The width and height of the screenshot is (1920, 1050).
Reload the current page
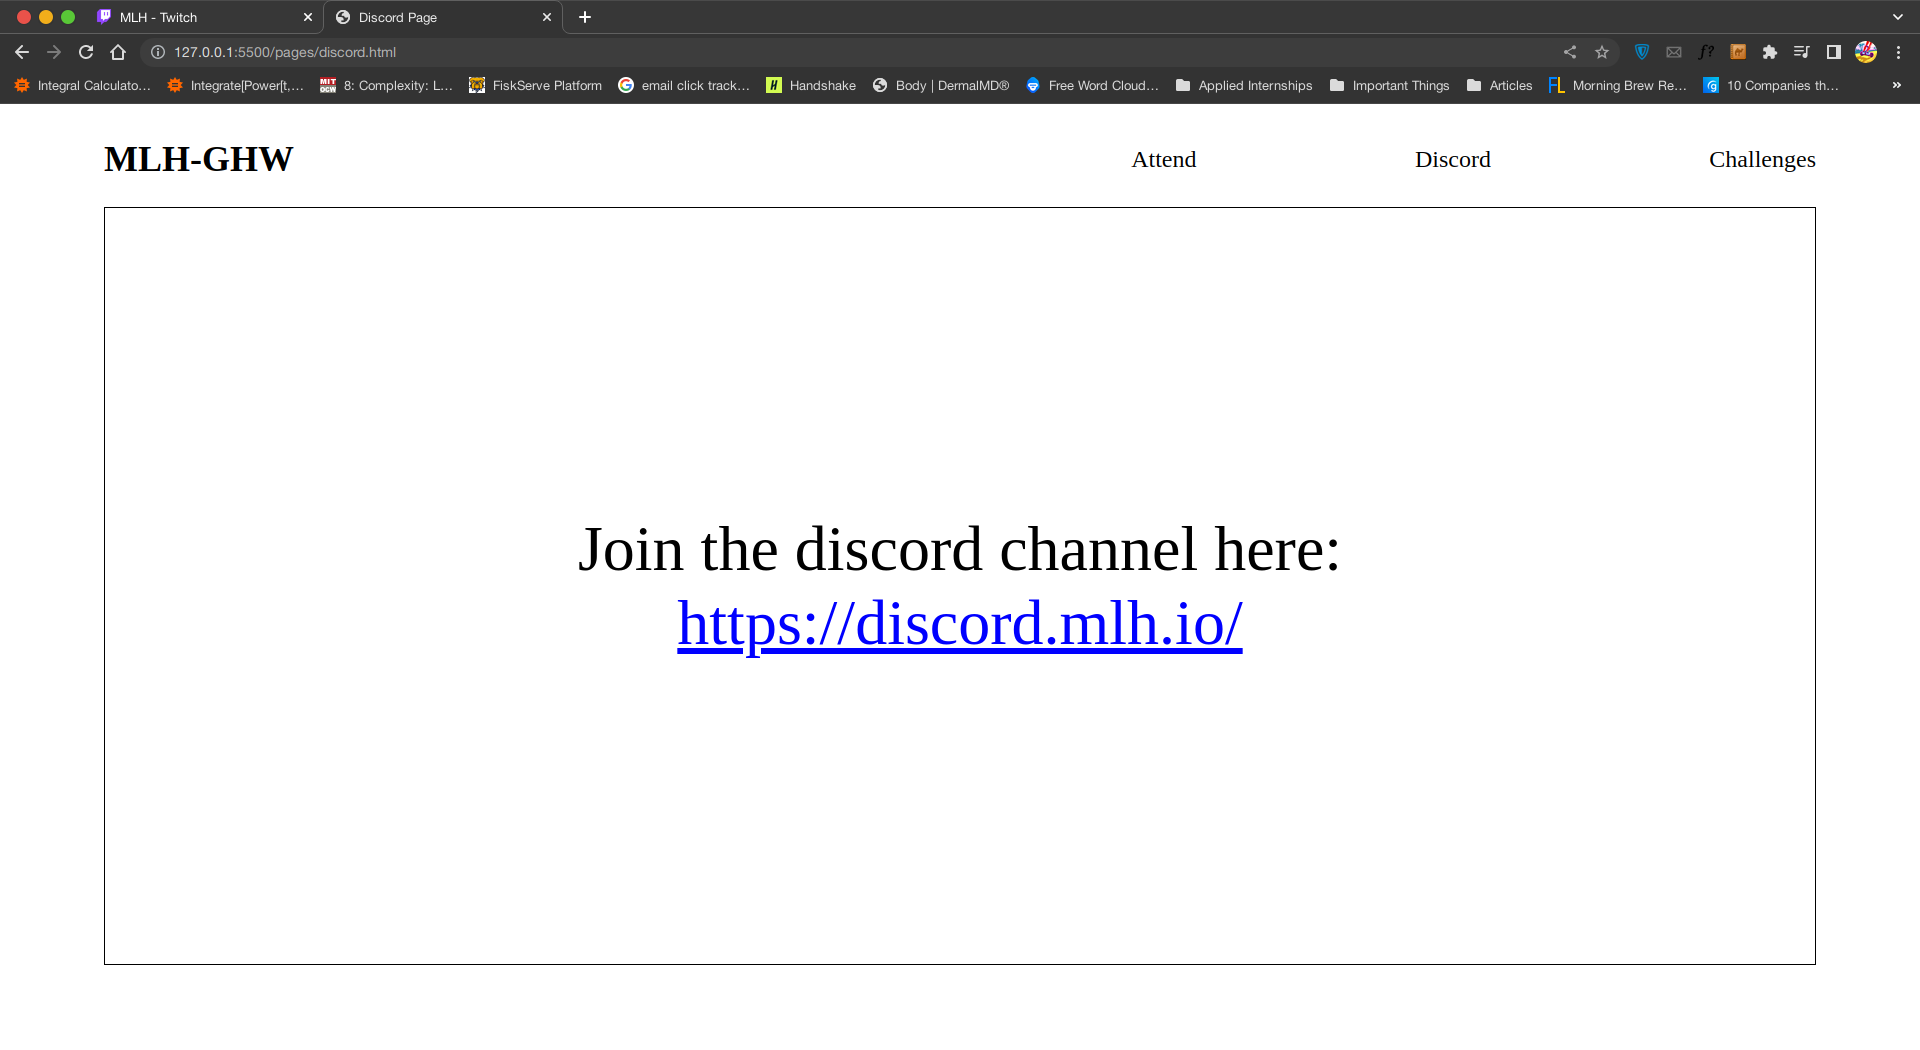[86, 52]
